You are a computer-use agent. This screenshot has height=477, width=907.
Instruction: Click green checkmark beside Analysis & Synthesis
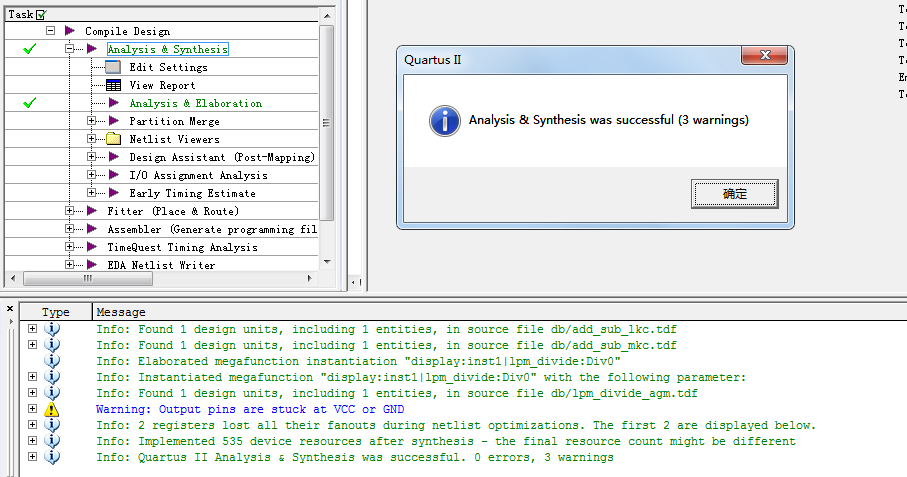point(30,49)
